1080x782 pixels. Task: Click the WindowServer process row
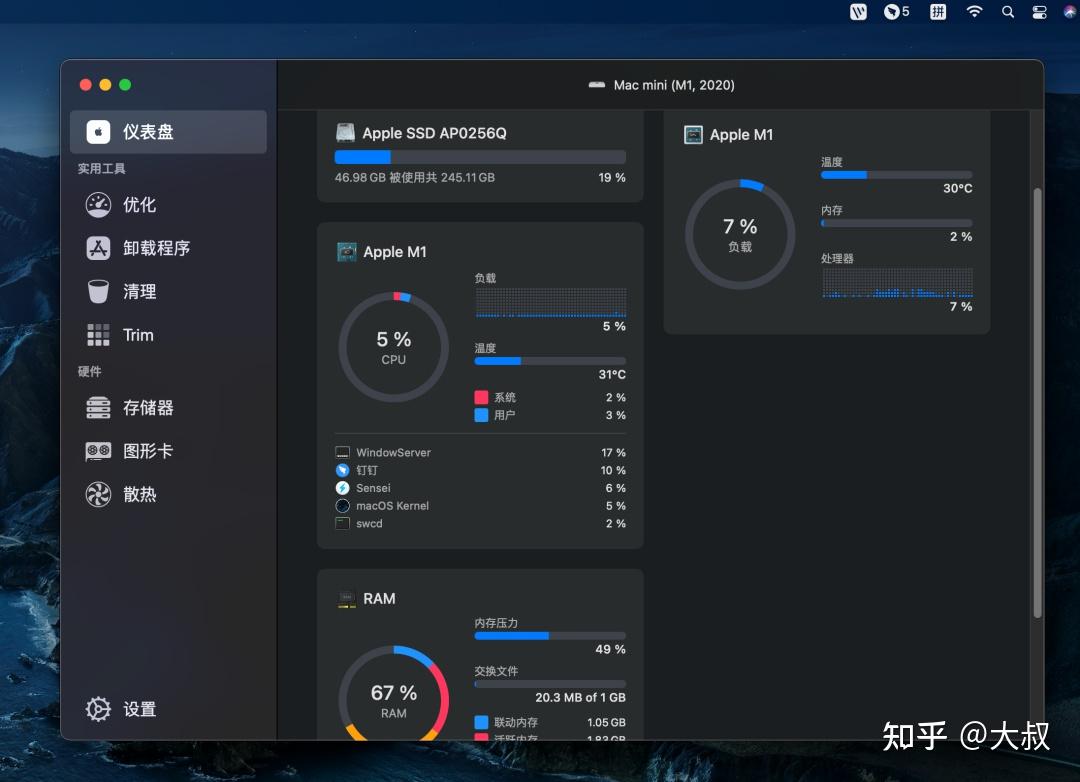coord(480,452)
